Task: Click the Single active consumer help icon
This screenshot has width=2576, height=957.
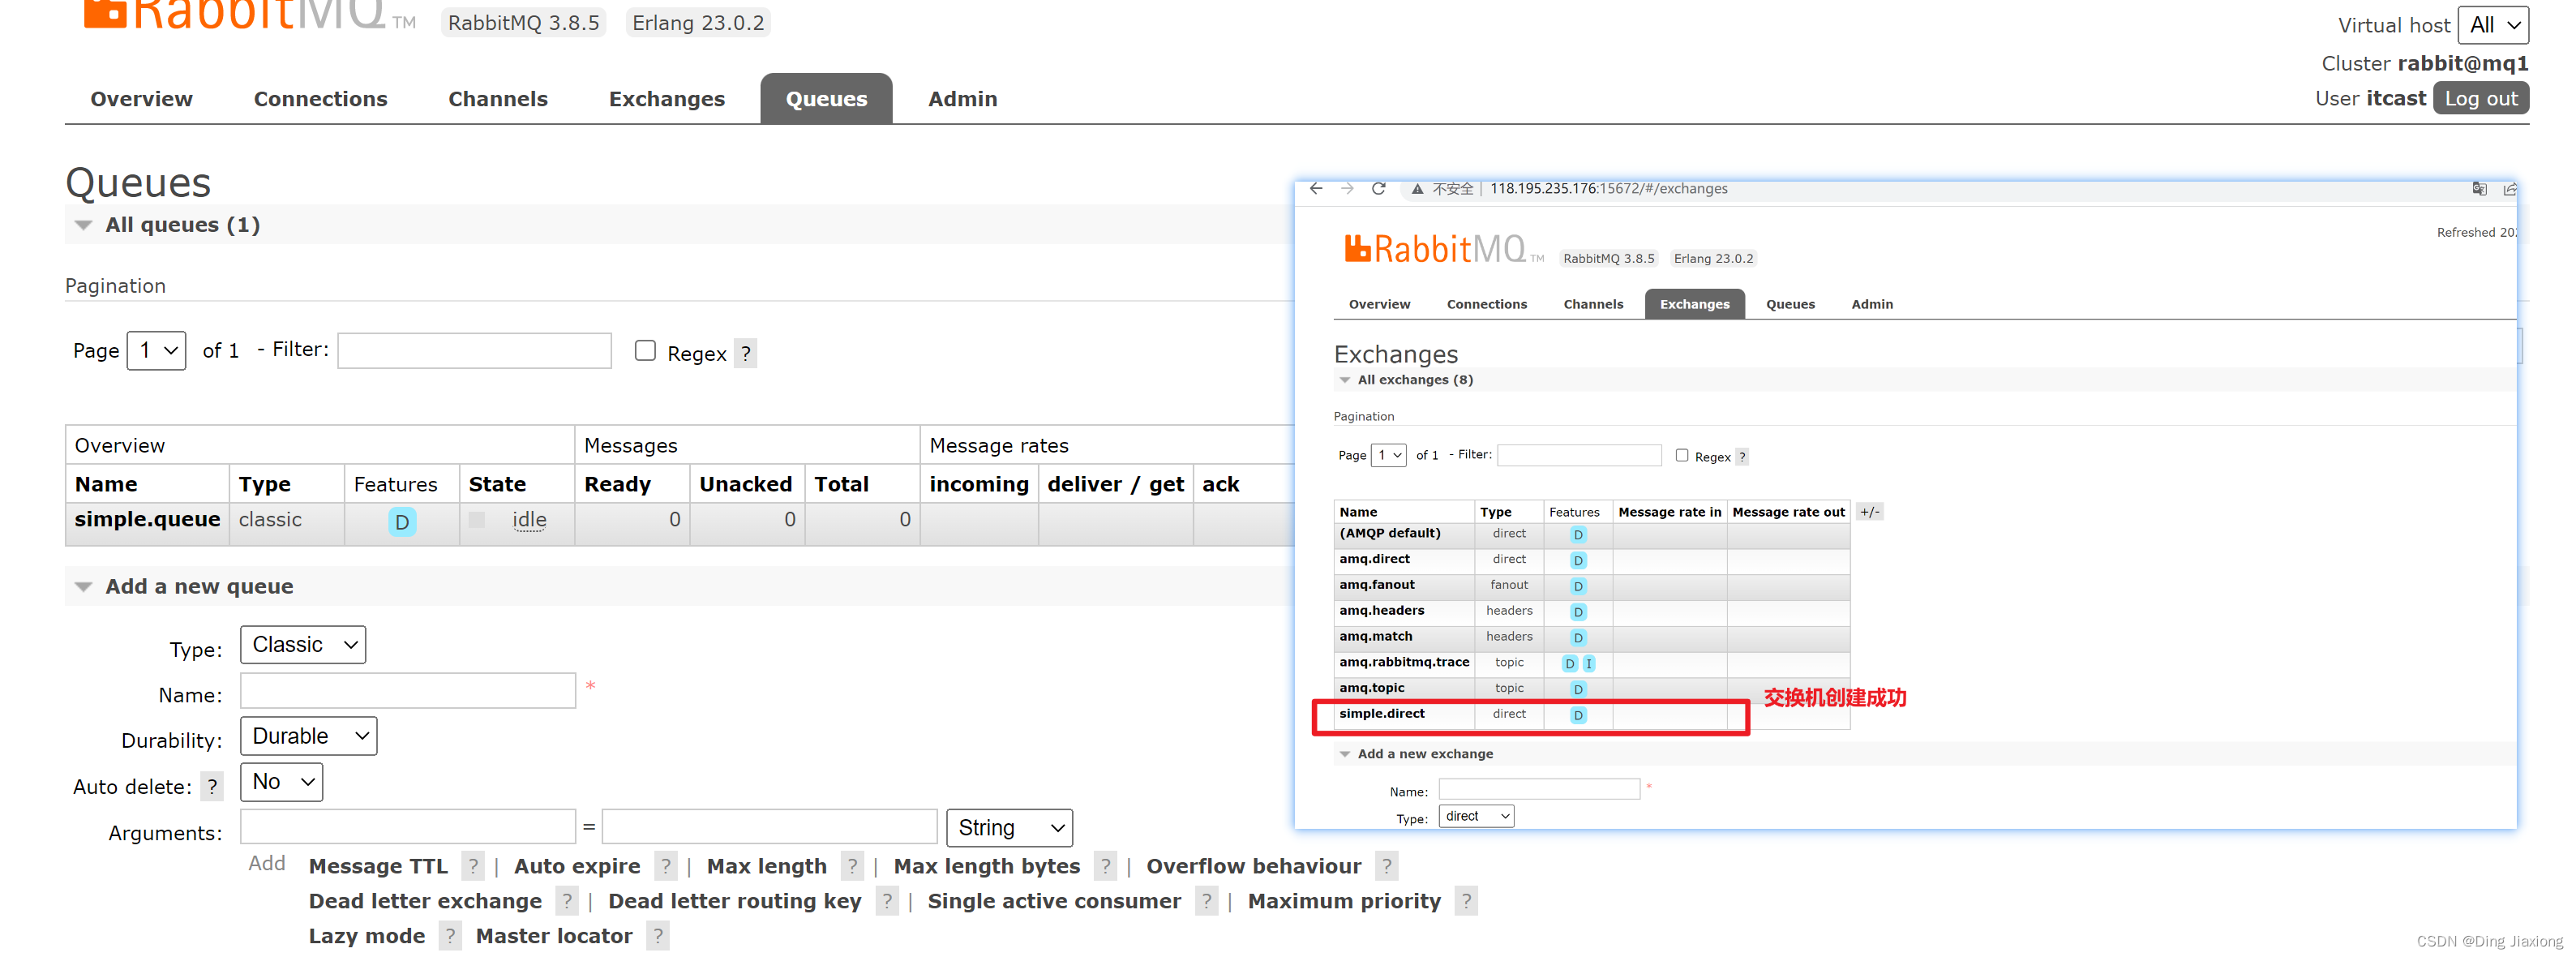Action: point(1207,901)
